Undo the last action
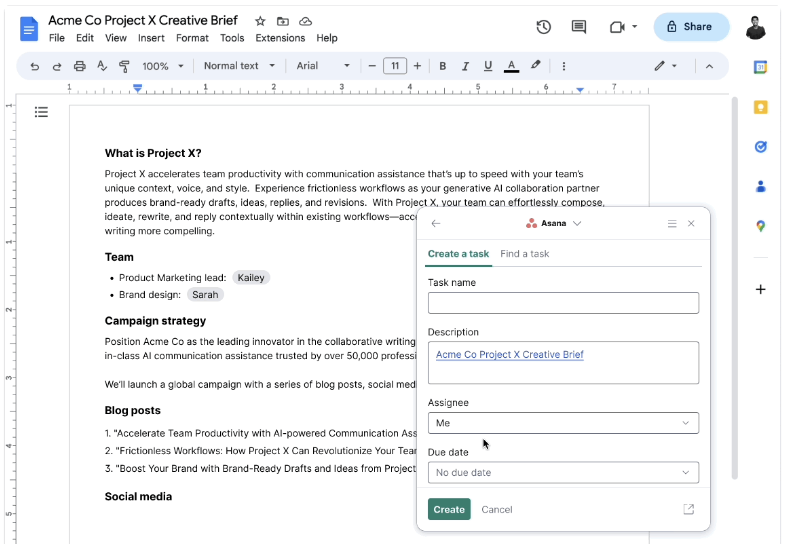Screen dimensions: 788x544 (x=34, y=66)
